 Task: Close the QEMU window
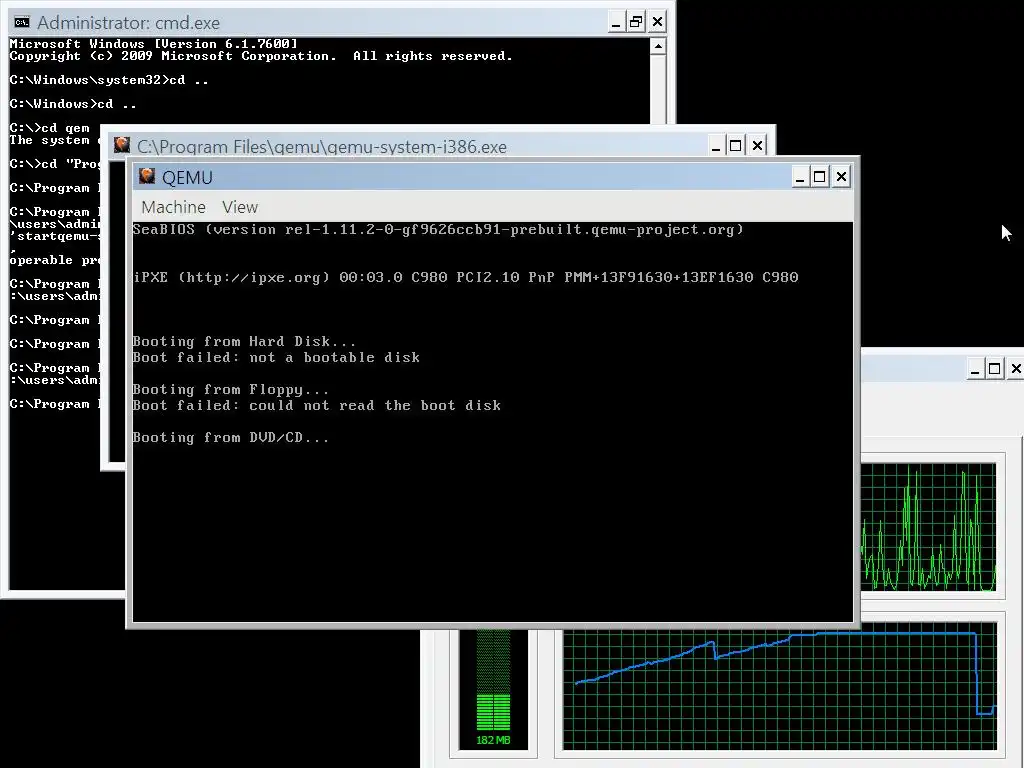841,177
